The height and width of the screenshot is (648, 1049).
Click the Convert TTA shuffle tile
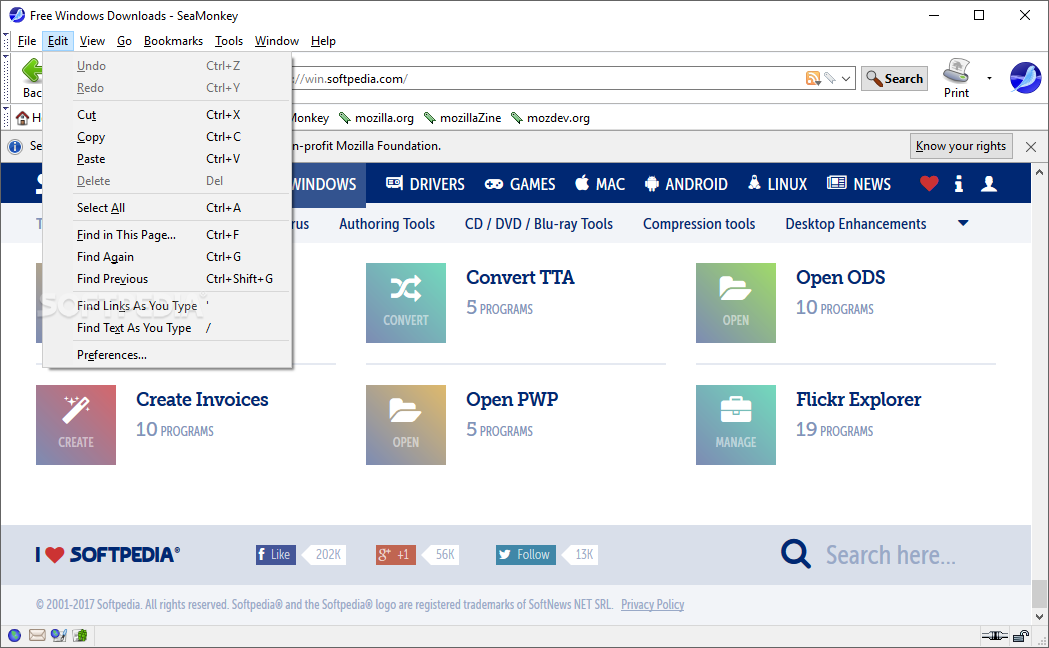tap(405, 303)
